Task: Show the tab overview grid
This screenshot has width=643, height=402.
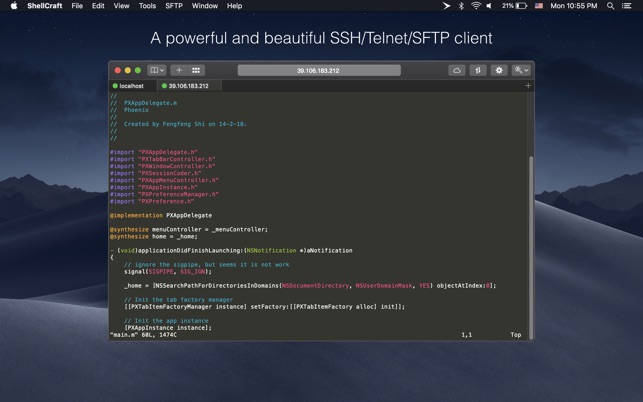Action: tap(196, 70)
